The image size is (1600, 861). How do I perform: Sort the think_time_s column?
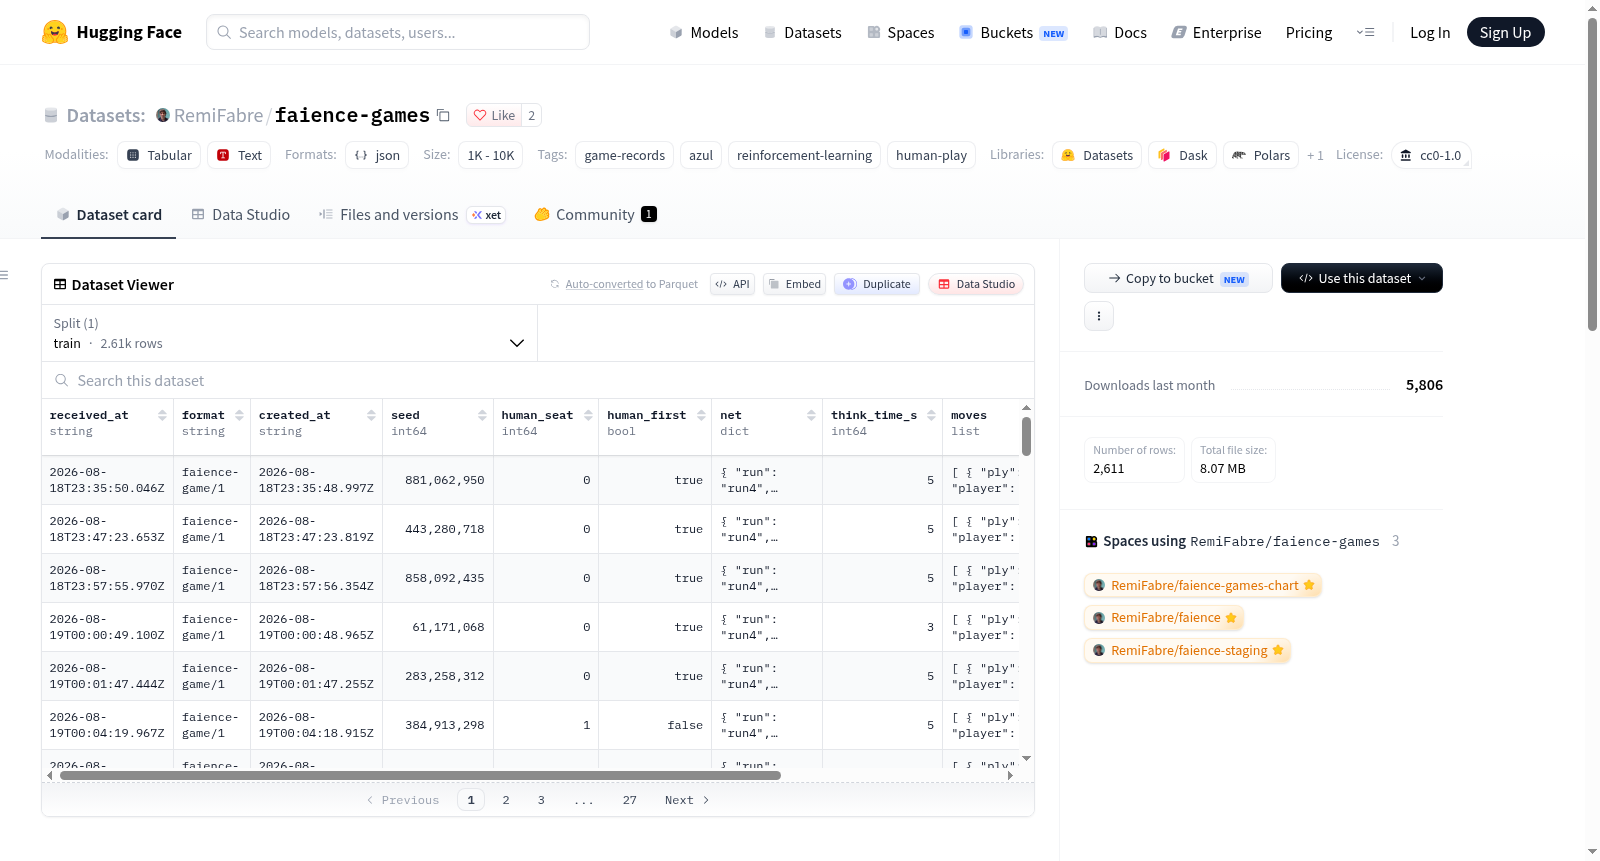[931, 415]
